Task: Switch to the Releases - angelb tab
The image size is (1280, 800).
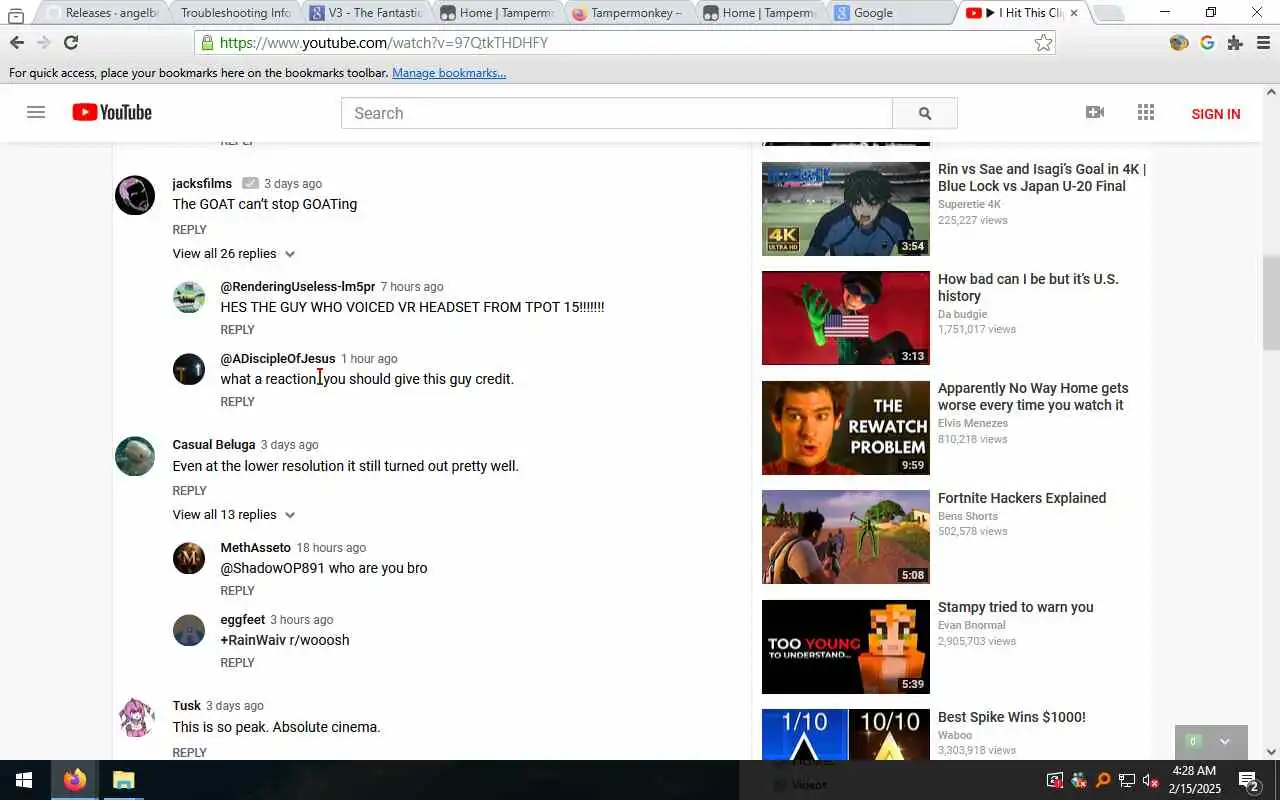Action: point(103,13)
